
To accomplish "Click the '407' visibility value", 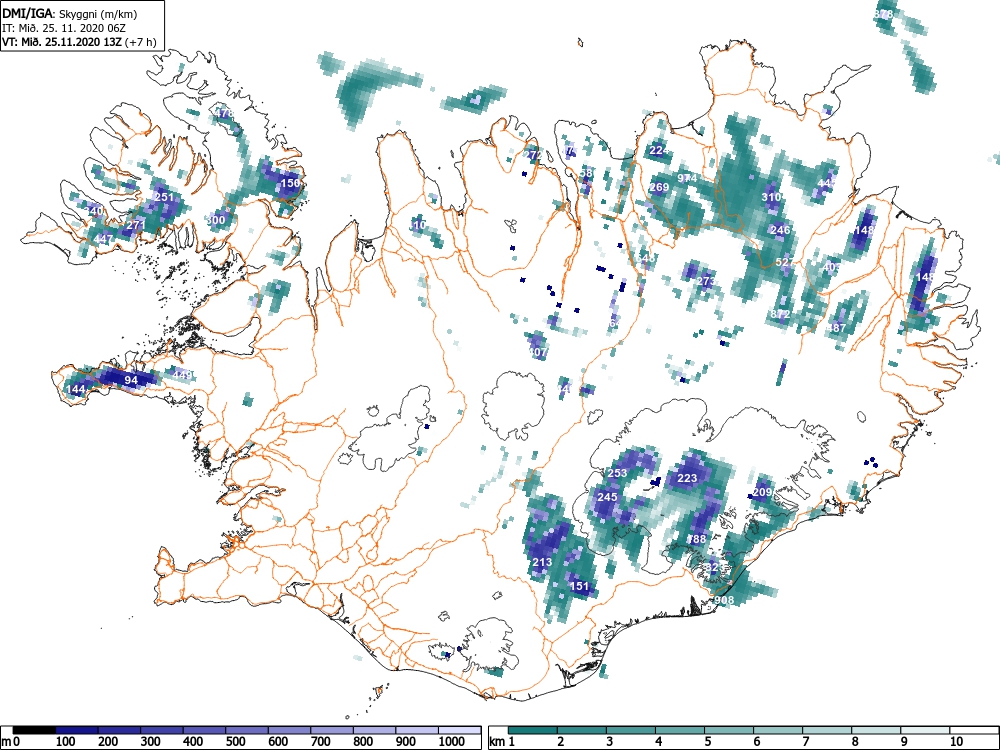I will pos(538,351).
